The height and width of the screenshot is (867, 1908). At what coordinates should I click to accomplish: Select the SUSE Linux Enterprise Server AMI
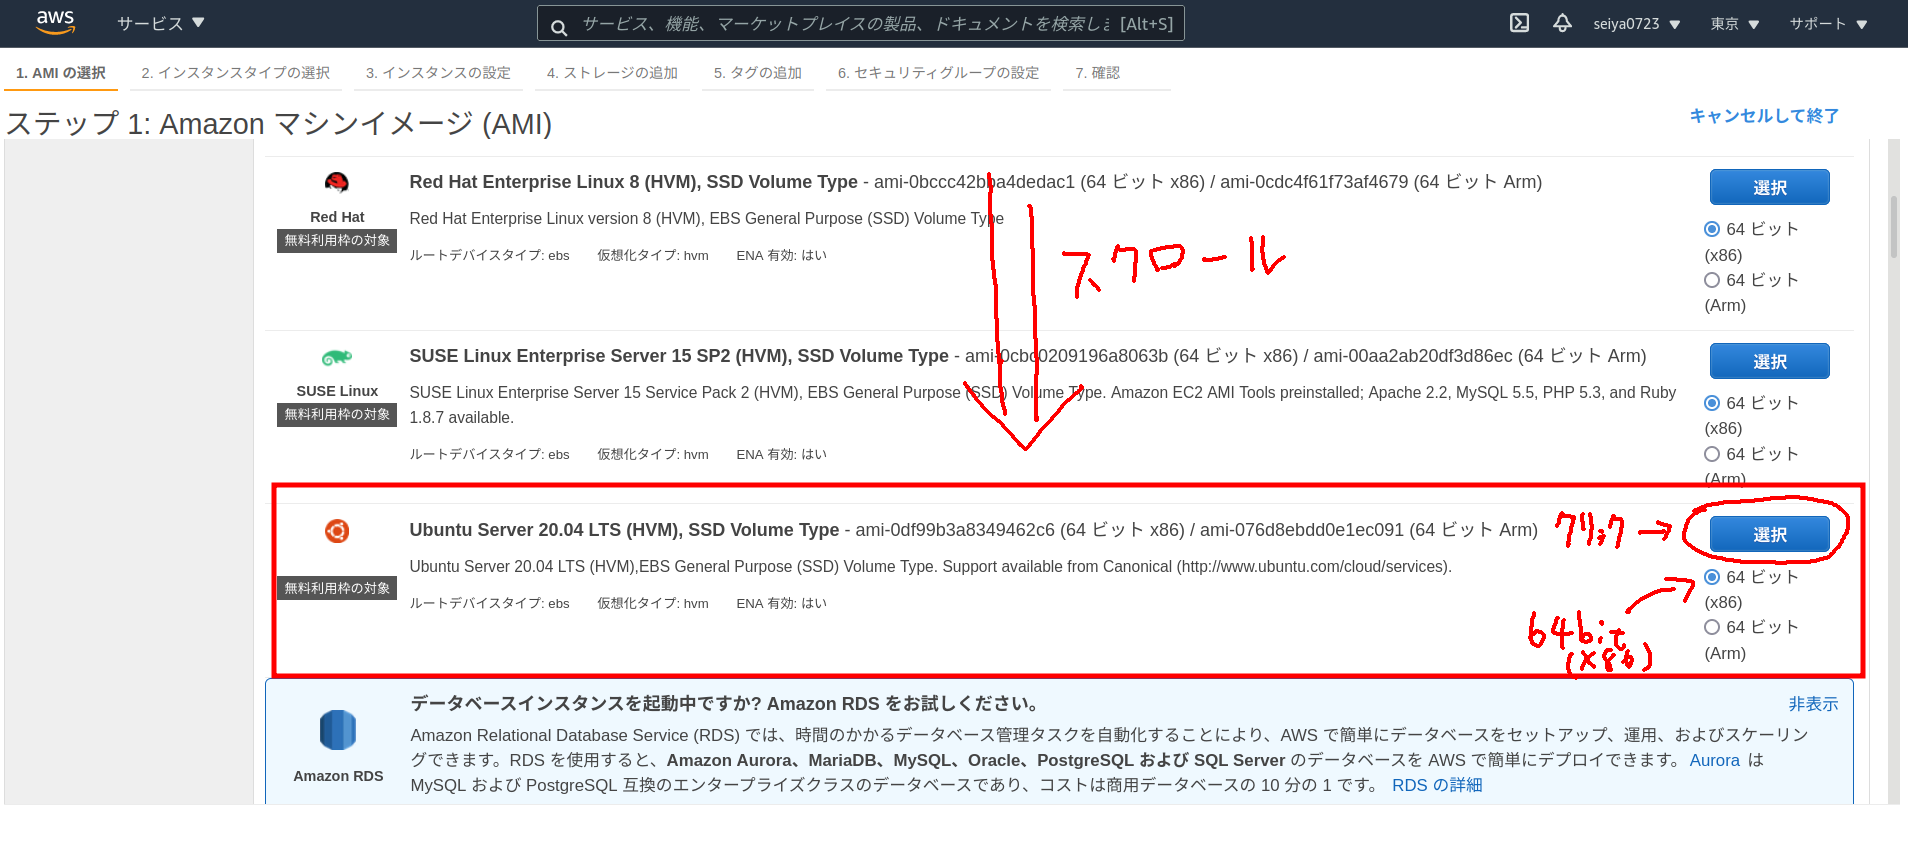point(1769,361)
